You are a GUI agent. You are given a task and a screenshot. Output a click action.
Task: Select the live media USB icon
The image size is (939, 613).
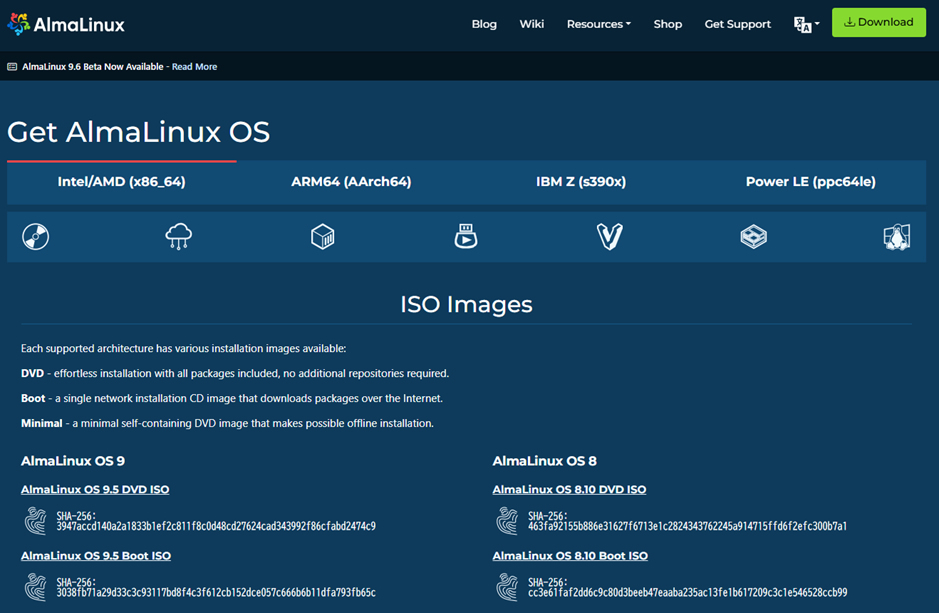coord(466,237)
